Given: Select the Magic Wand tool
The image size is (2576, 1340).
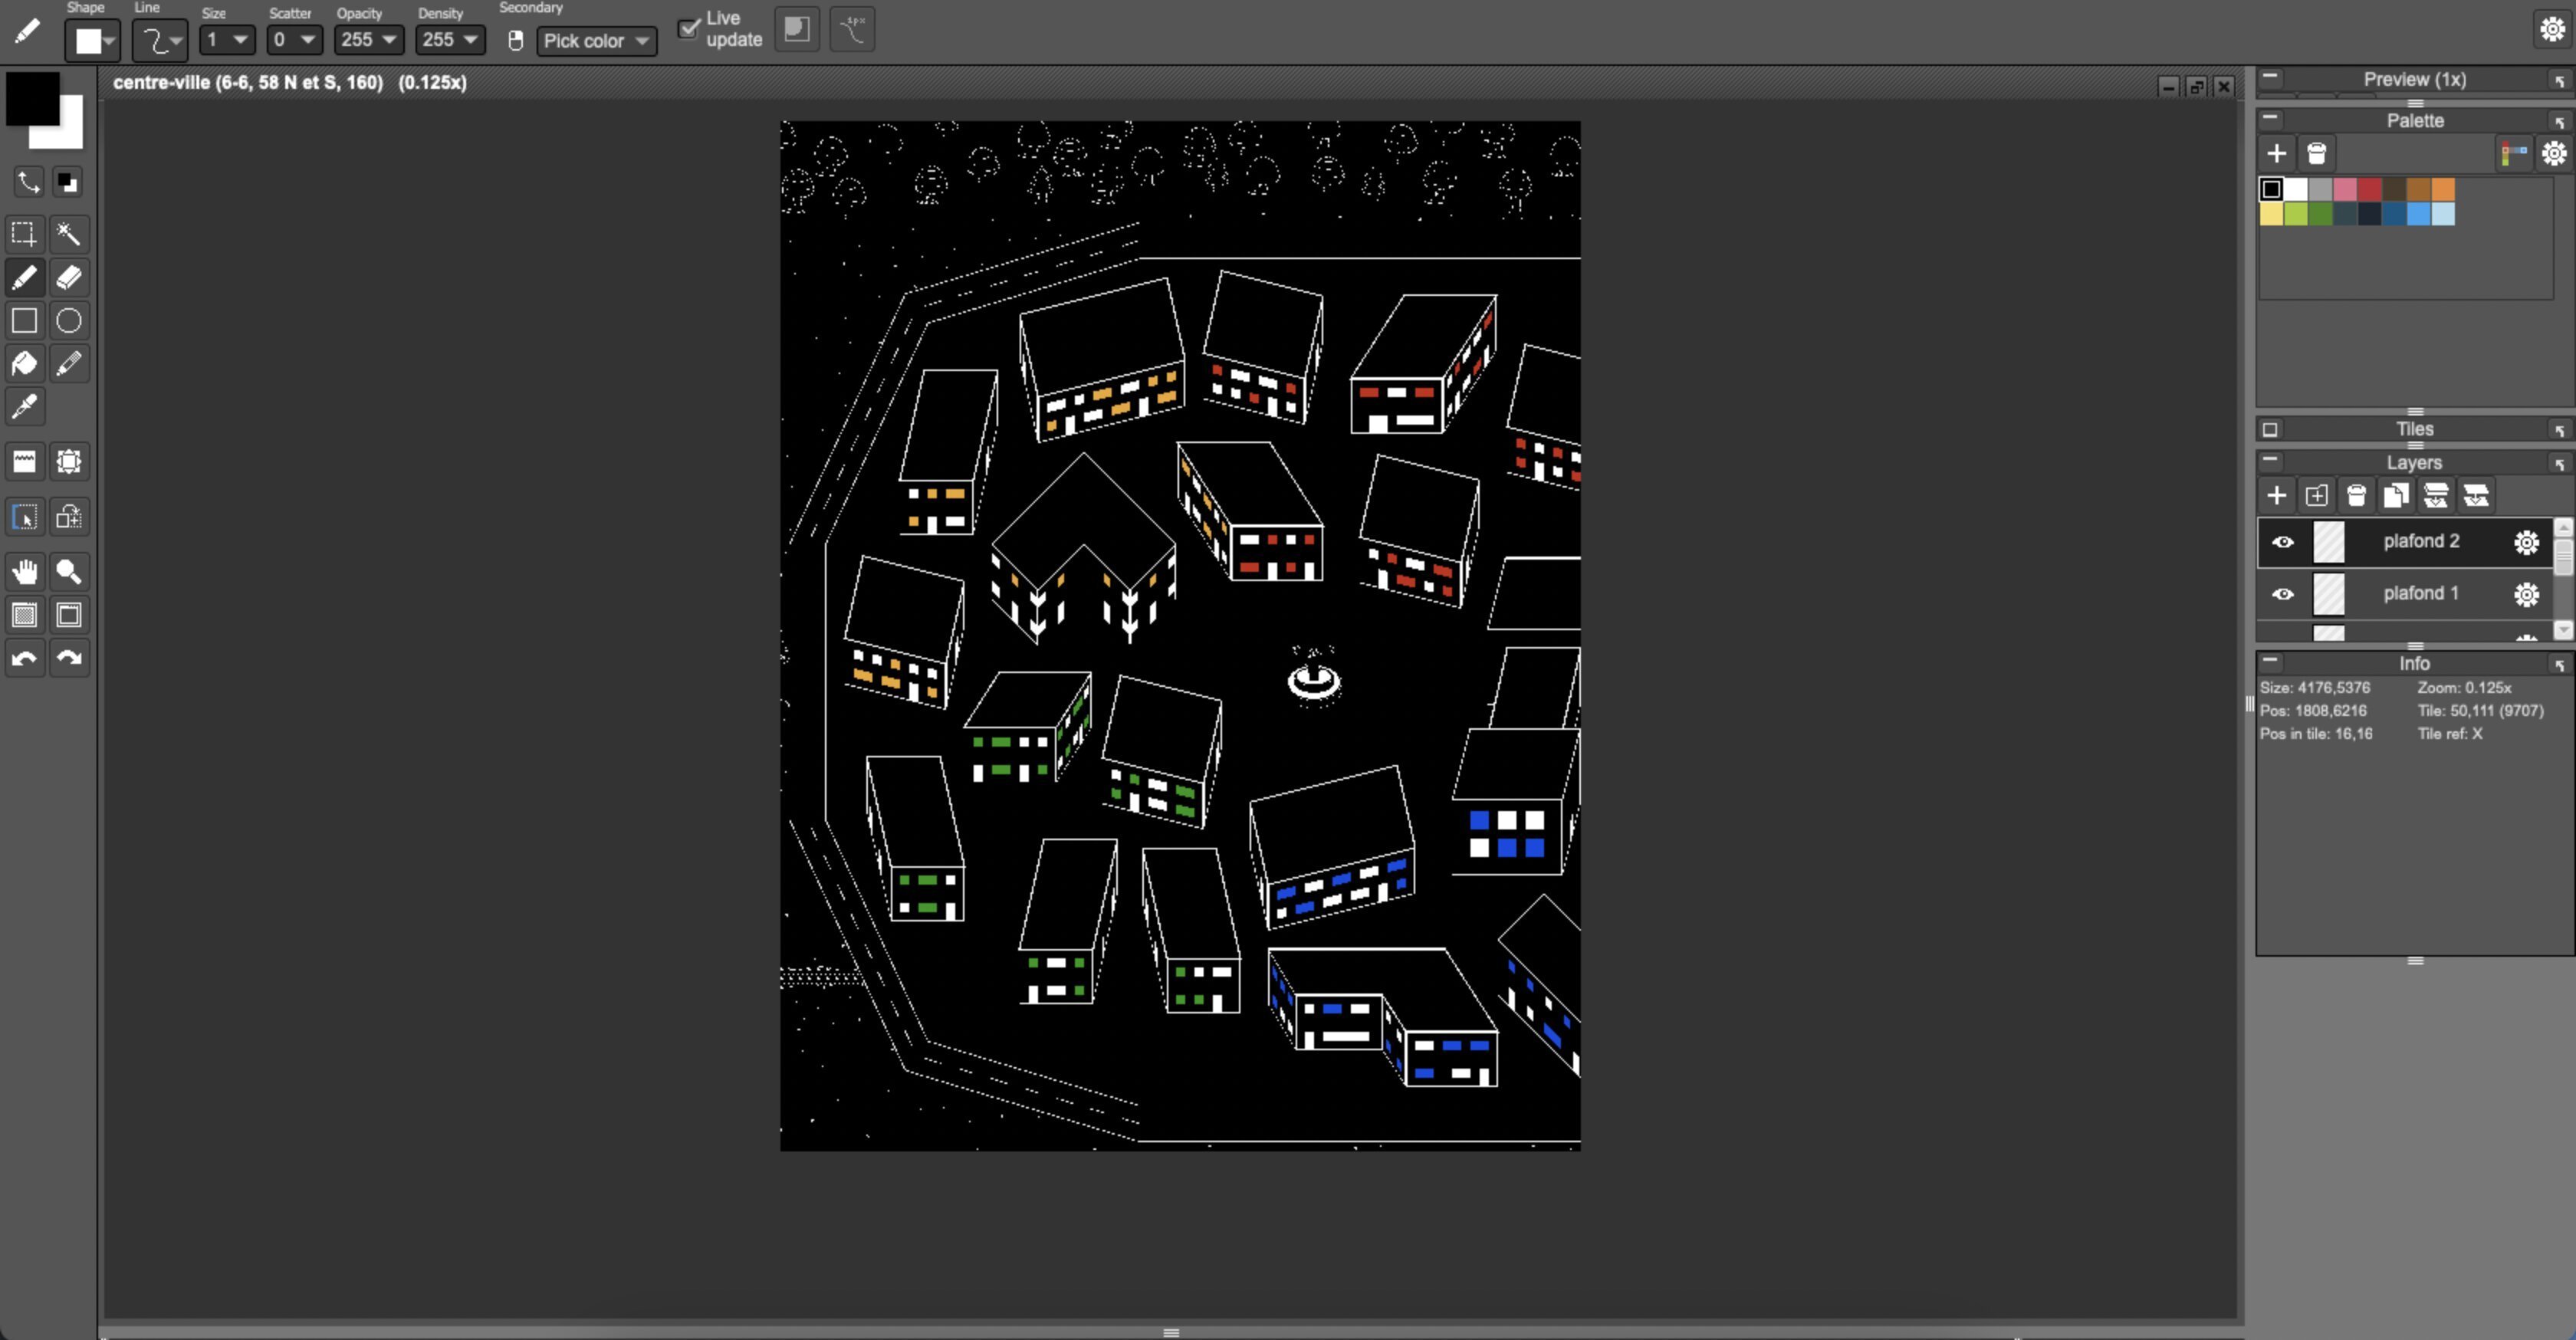Looking at the screenshot, I should (68, 234).
